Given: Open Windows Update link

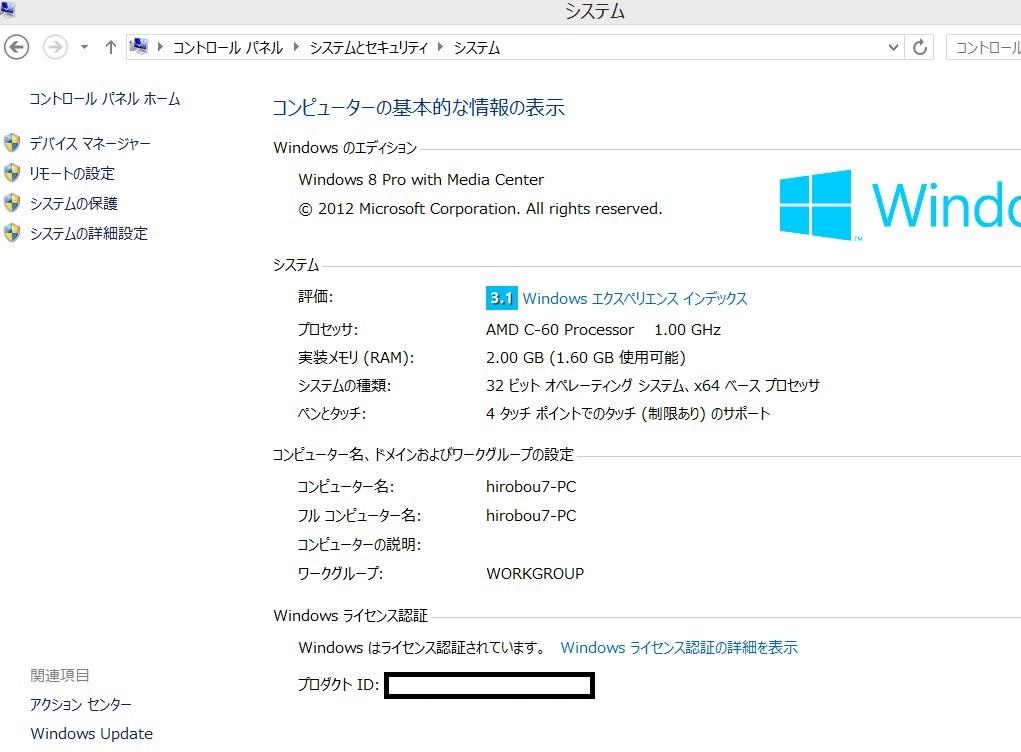Looking at the screenshot, I should pyautogui.click(x=92, y=734).
